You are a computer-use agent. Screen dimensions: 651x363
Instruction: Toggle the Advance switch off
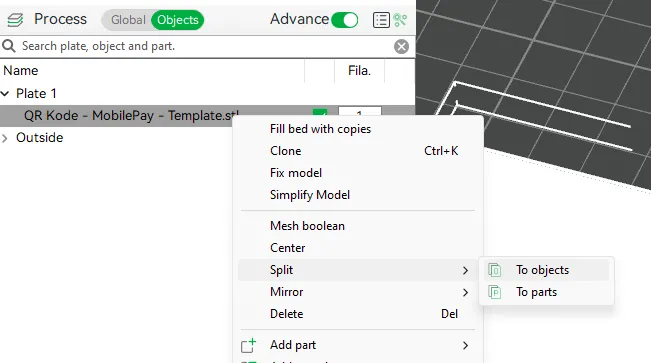[345, 20]
